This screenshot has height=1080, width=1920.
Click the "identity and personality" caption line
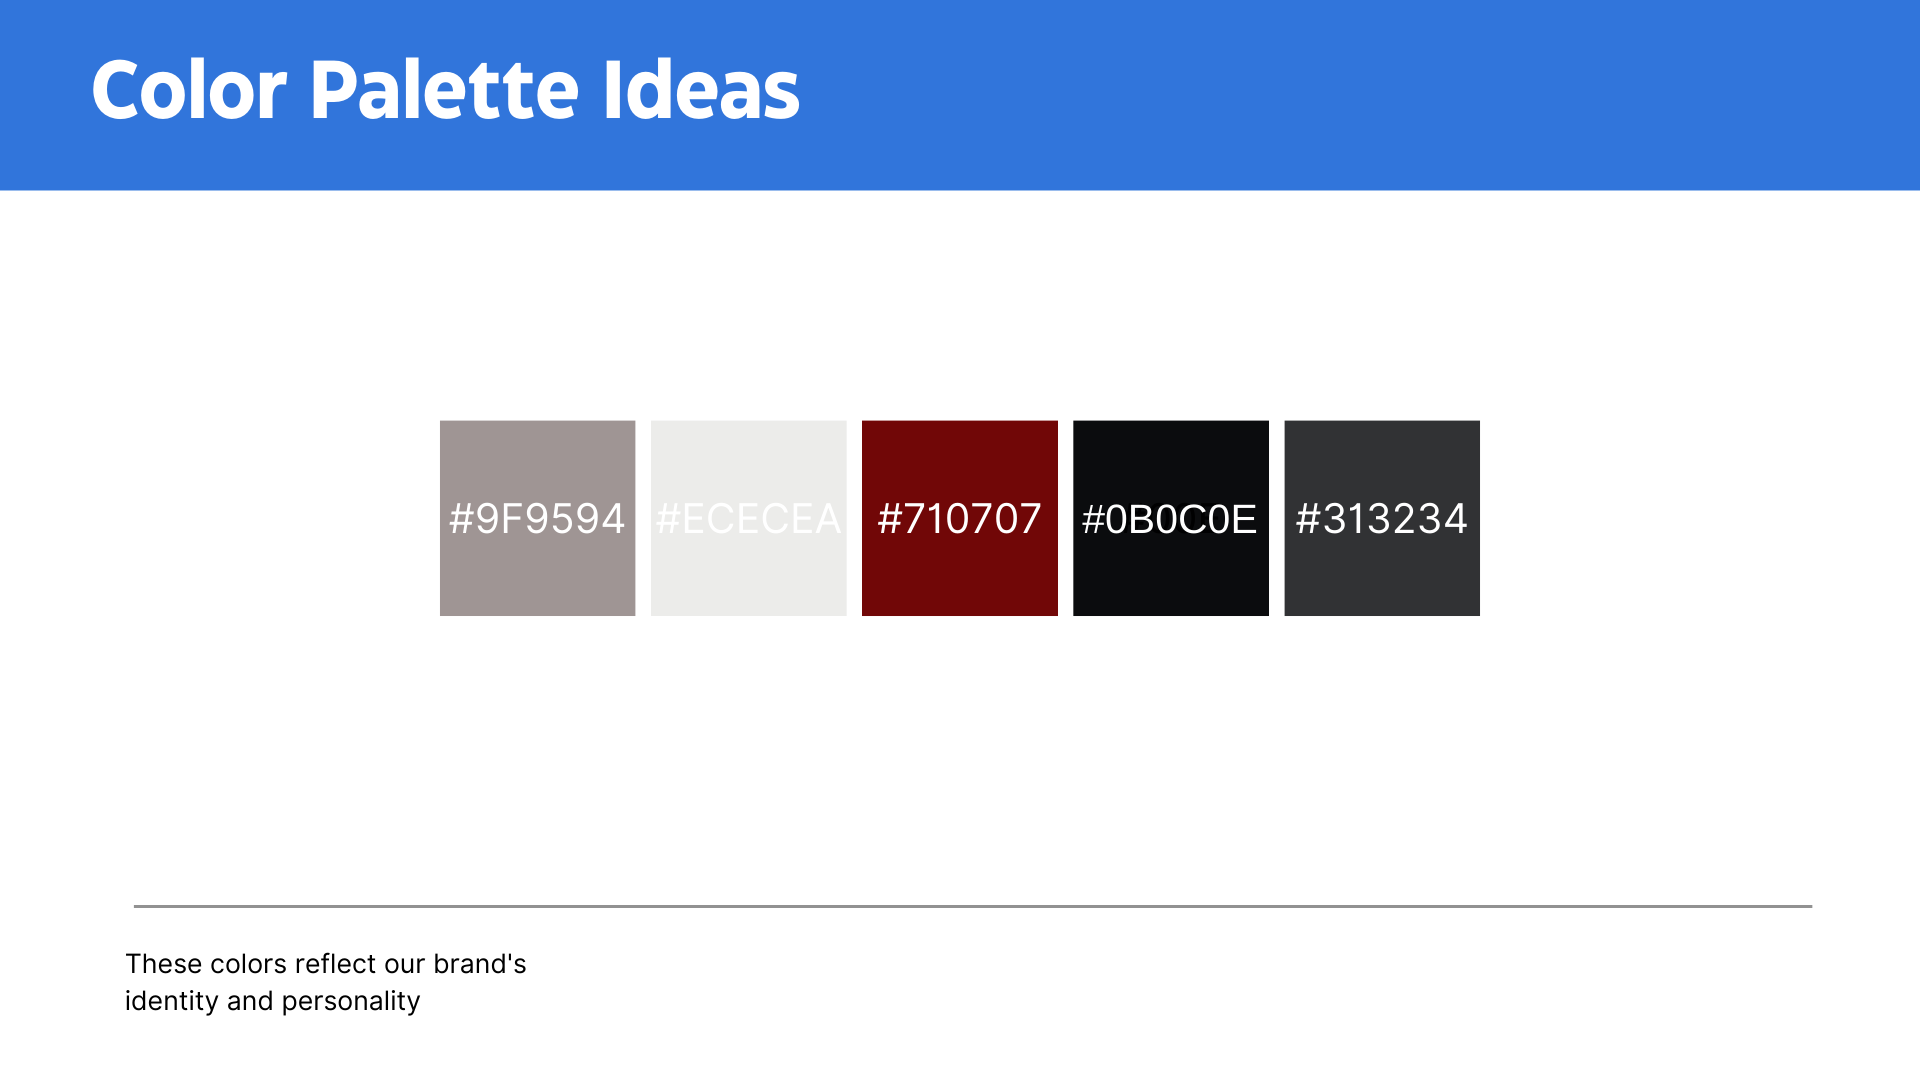pos(272,1001)
